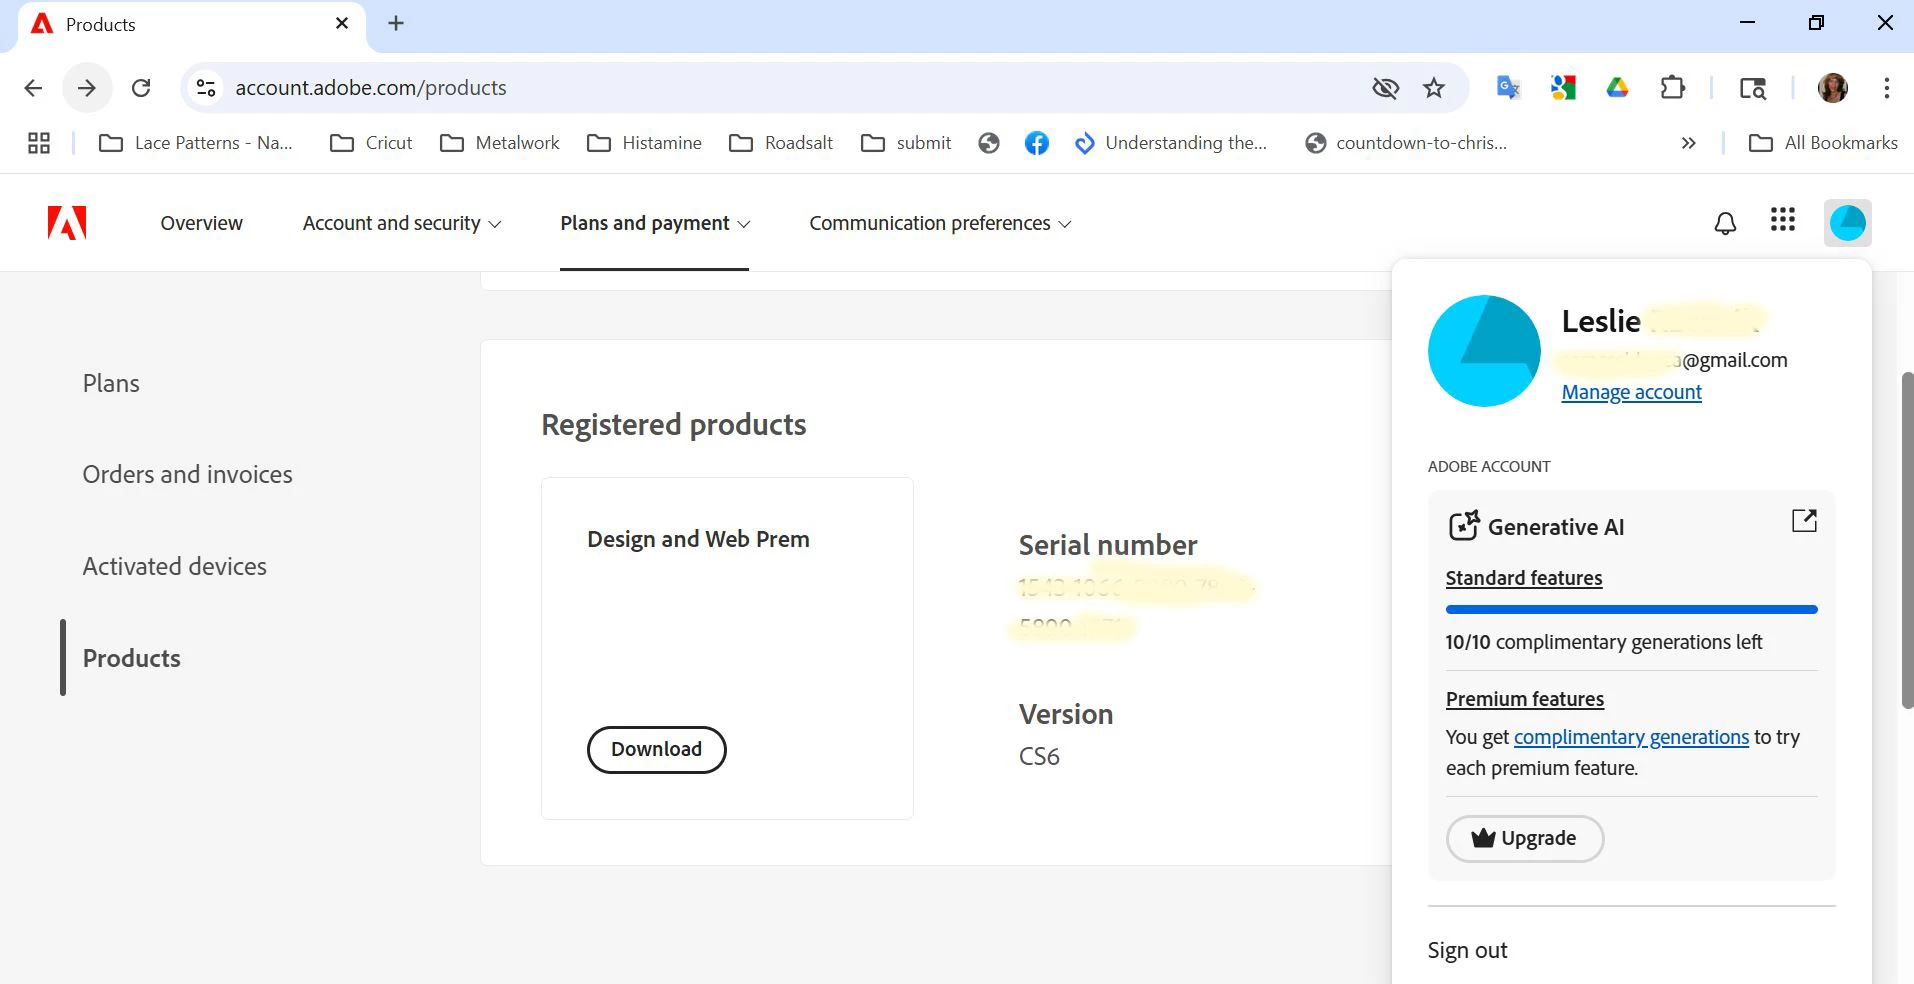Select Products in the sidebar
This screenshot has height=984, width=1914.
tap(131, 658)
